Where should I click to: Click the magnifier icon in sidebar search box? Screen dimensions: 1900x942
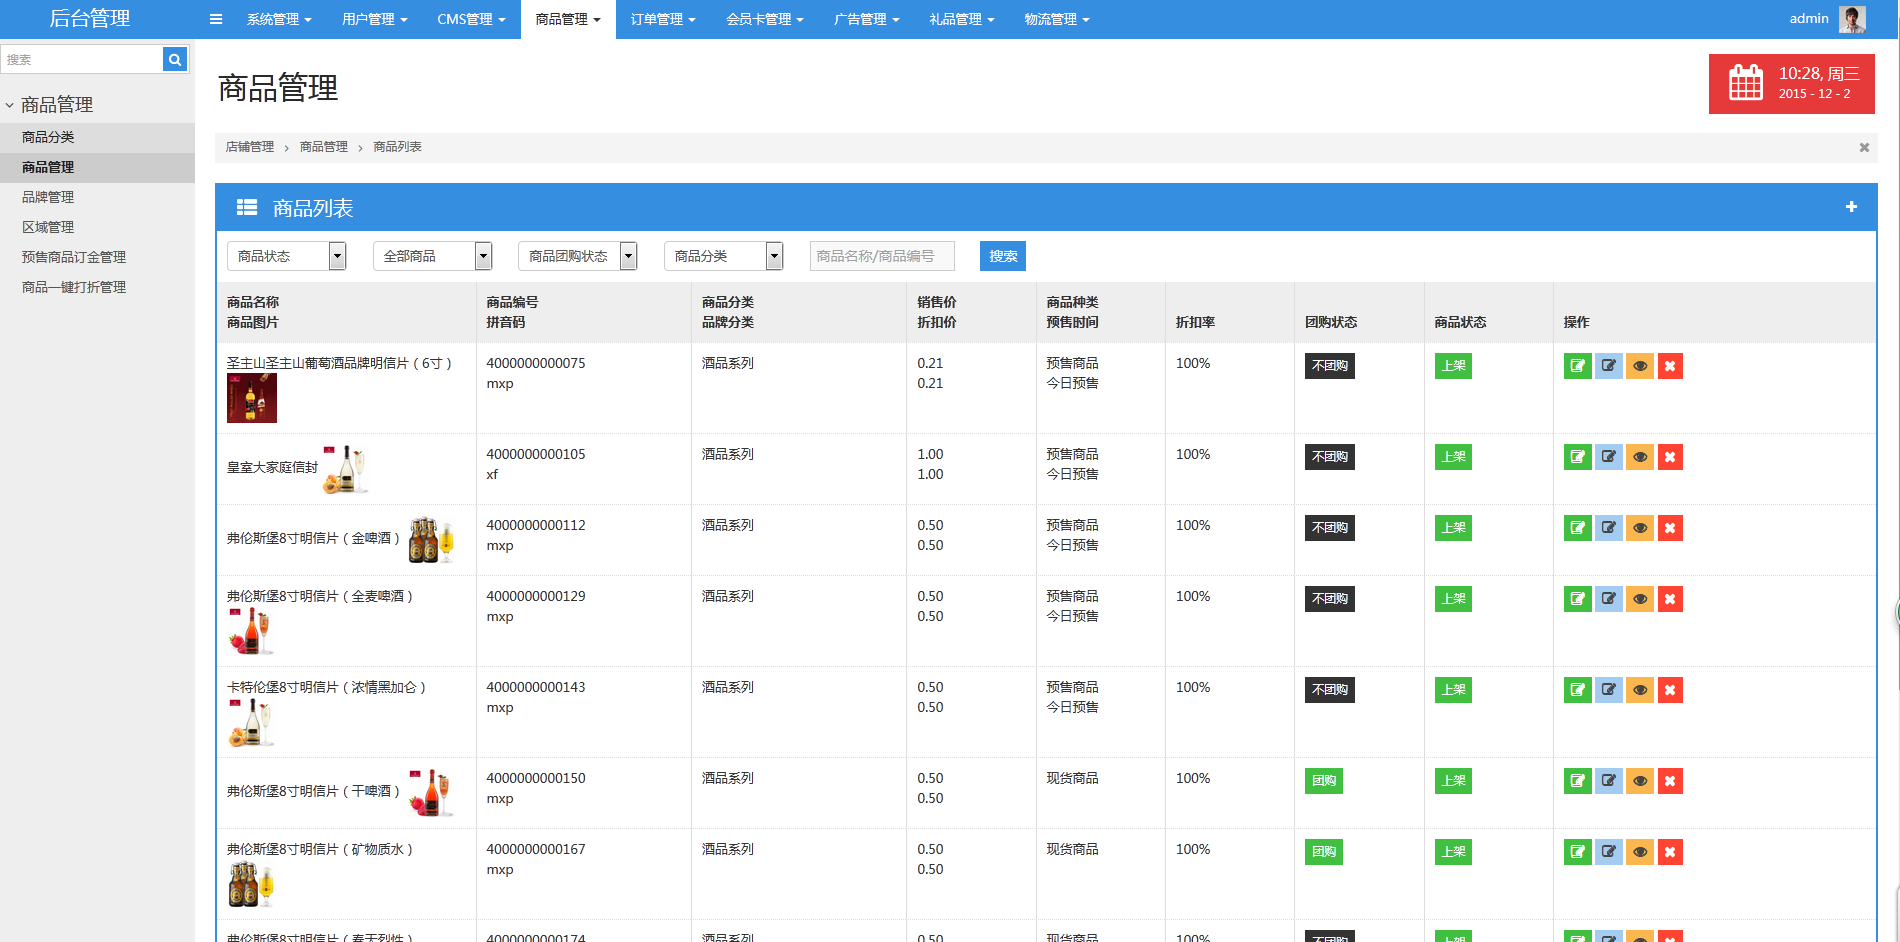click(174, 59)
